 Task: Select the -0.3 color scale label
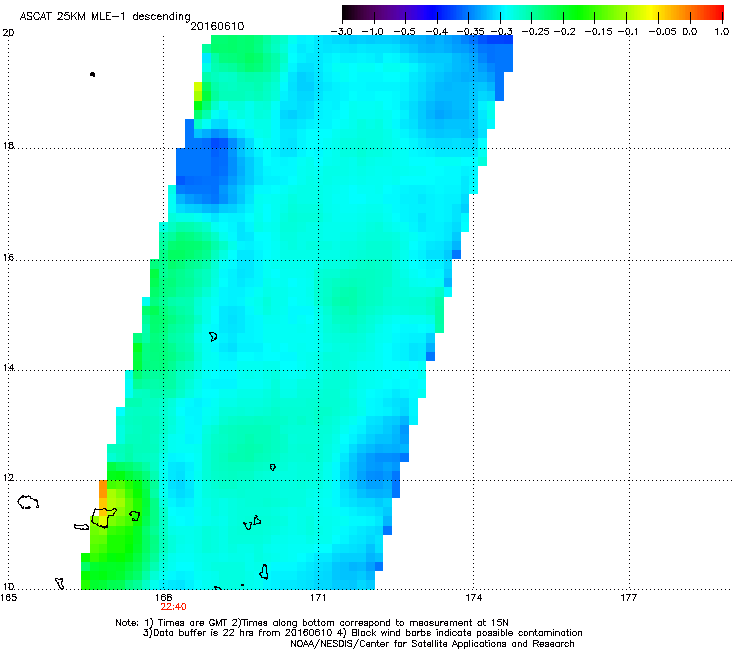[501, 32]
